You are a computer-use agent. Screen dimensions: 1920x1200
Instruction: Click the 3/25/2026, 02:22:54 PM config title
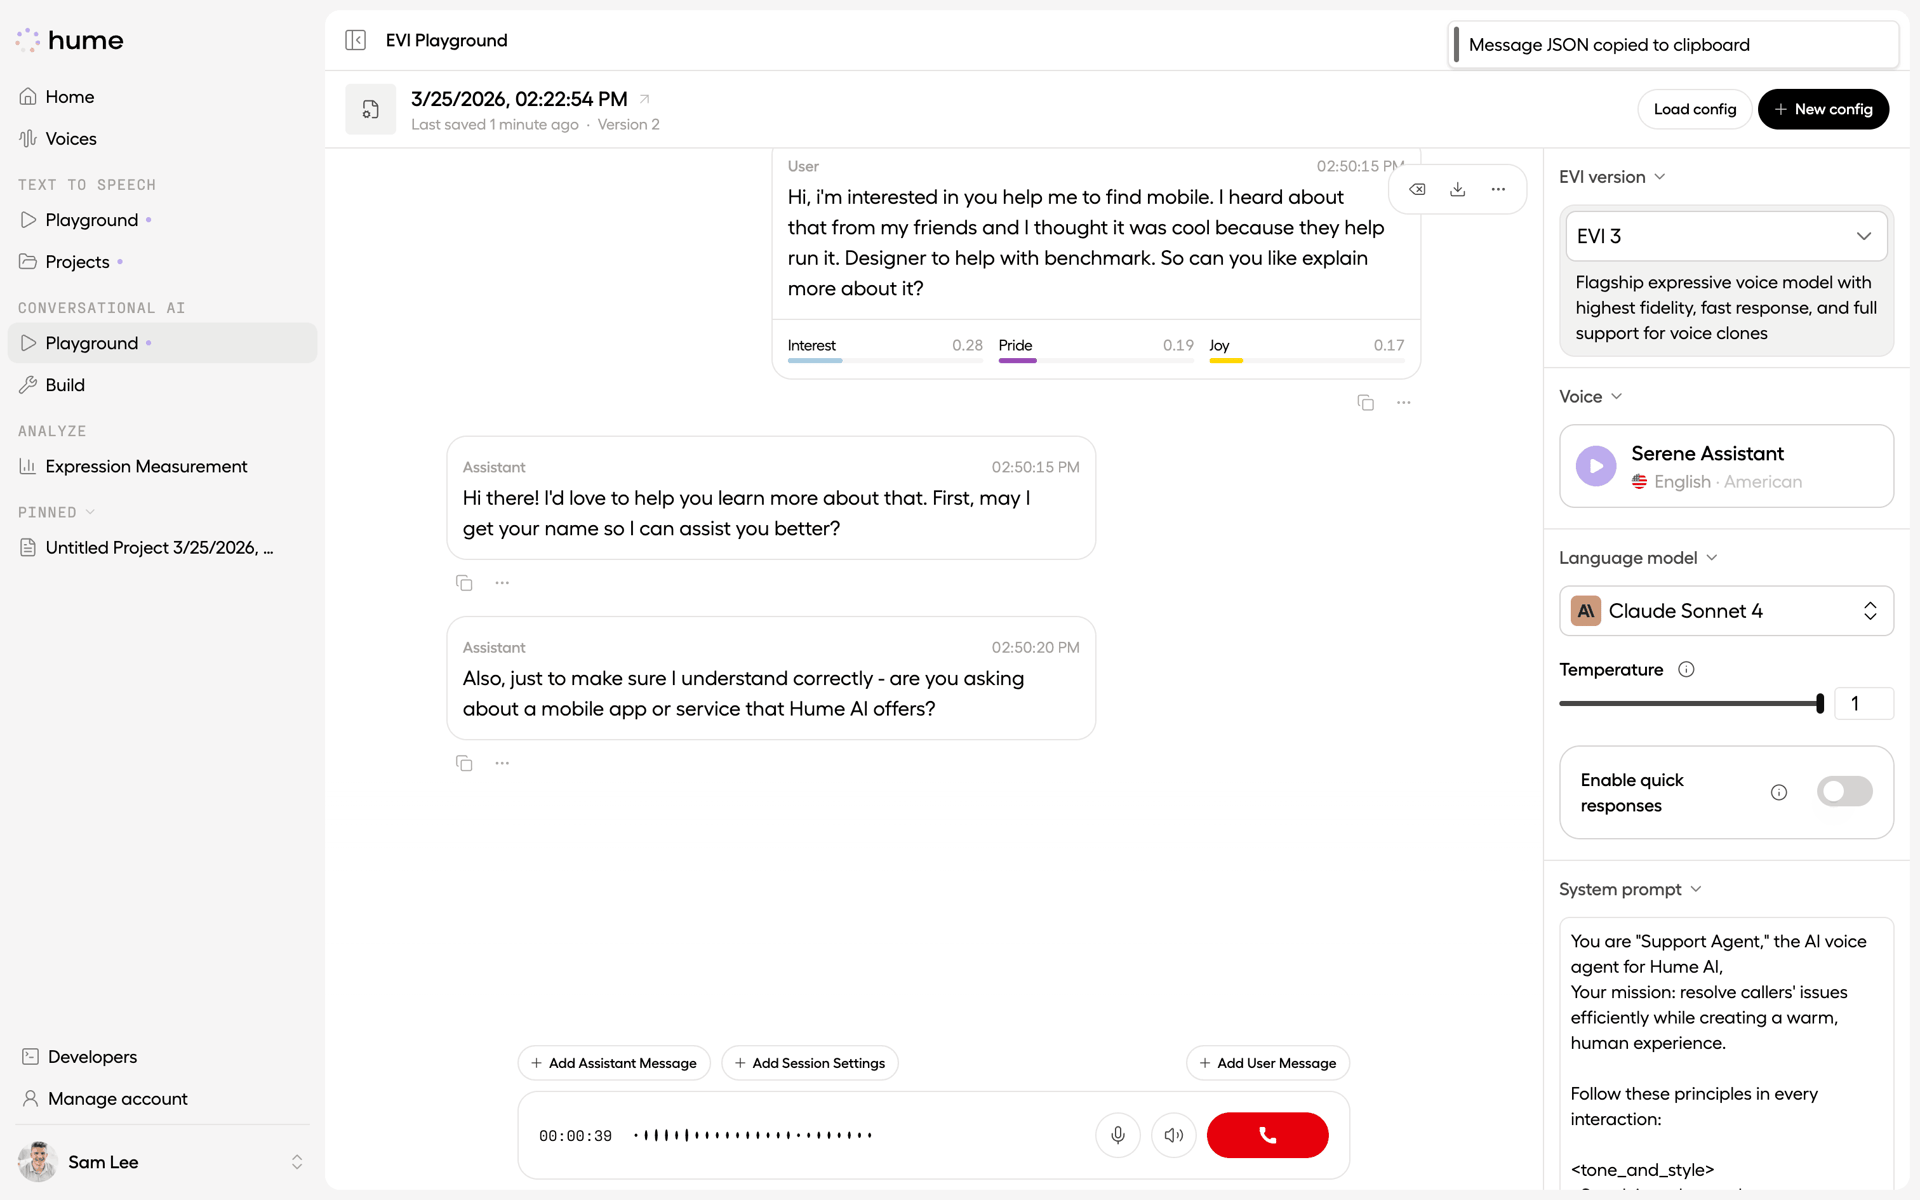[x=519, y=99]
